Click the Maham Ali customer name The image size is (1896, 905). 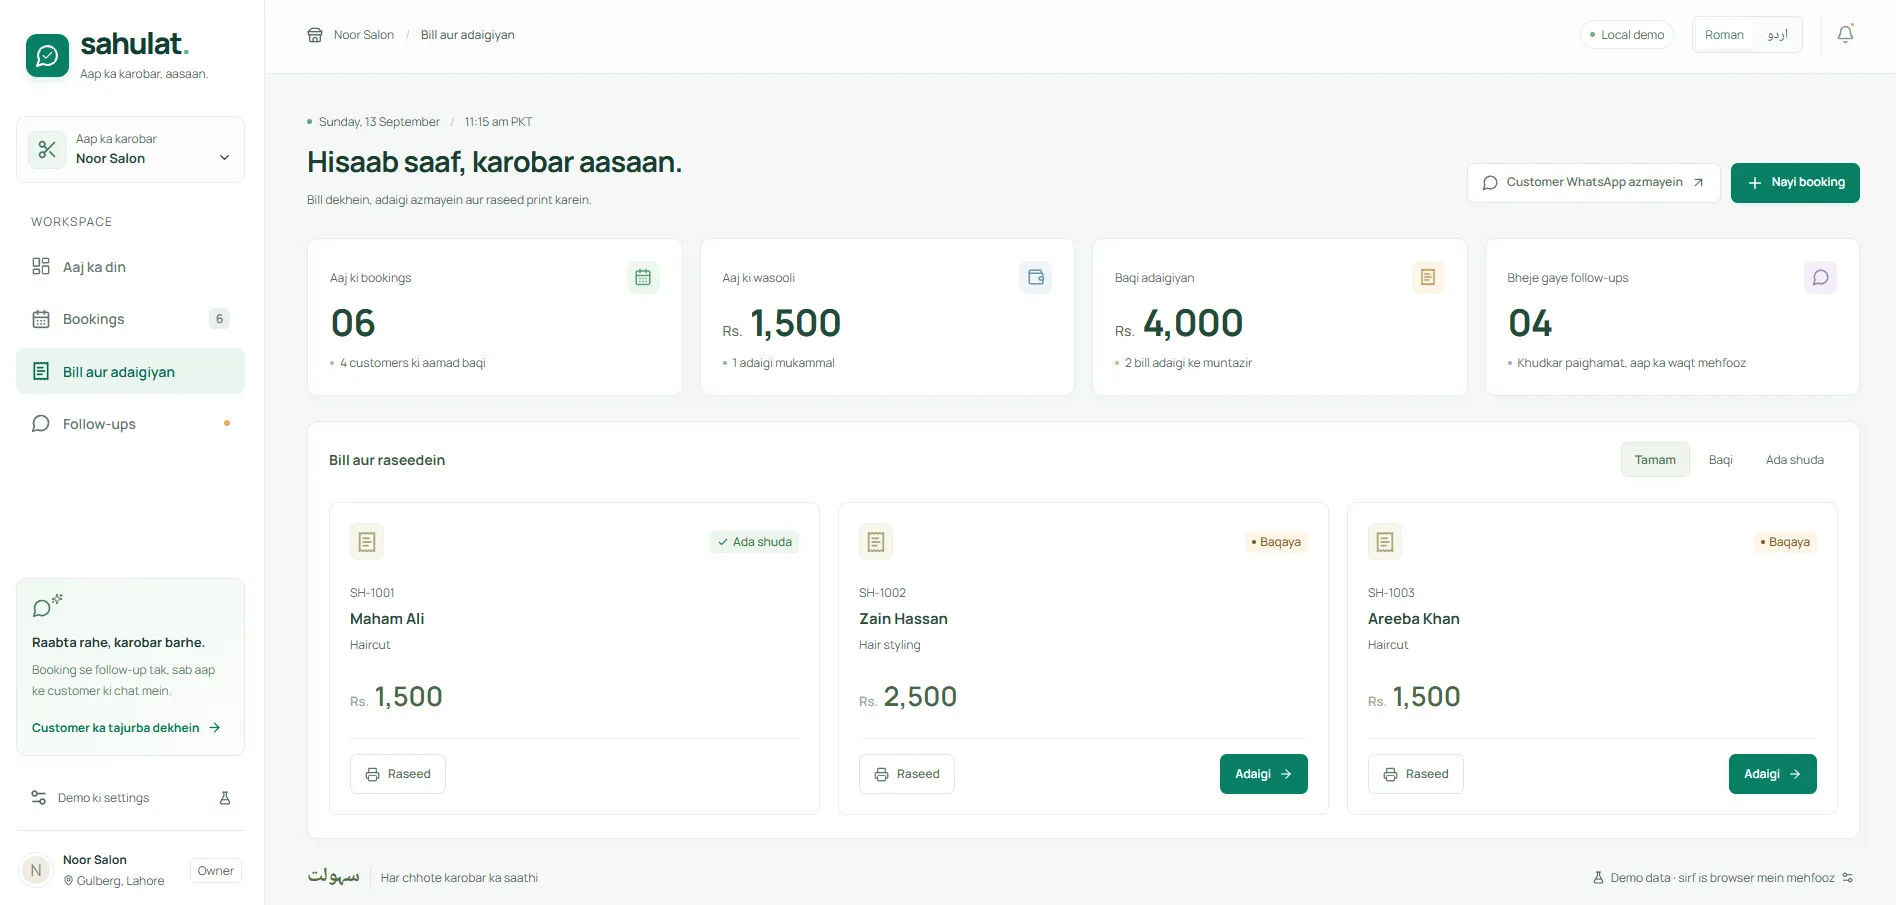387,619
